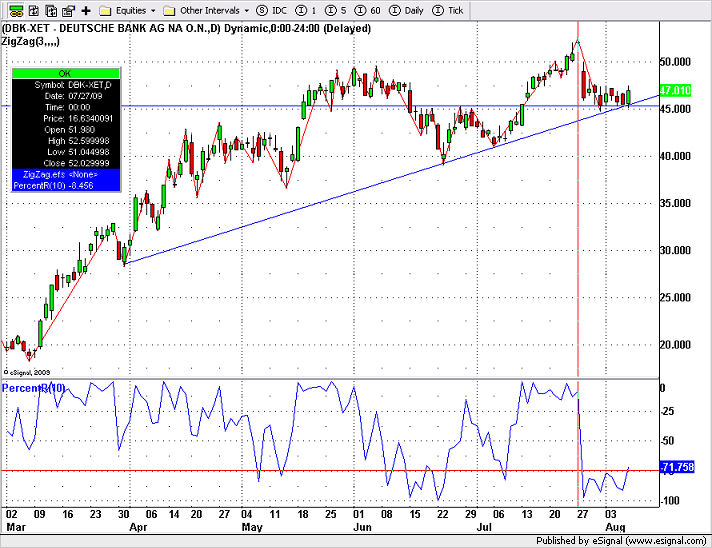Click the IDC symbol button
The height and width of the screenshot is (548, 712).
click(x=272, y=10)
